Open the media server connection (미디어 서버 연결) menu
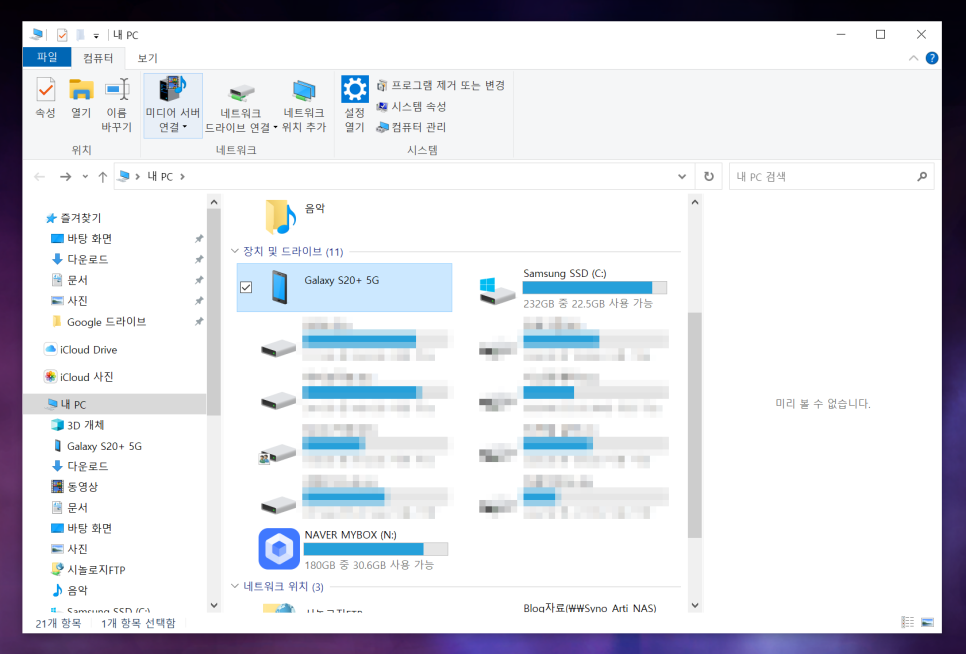 pos(172,105)
